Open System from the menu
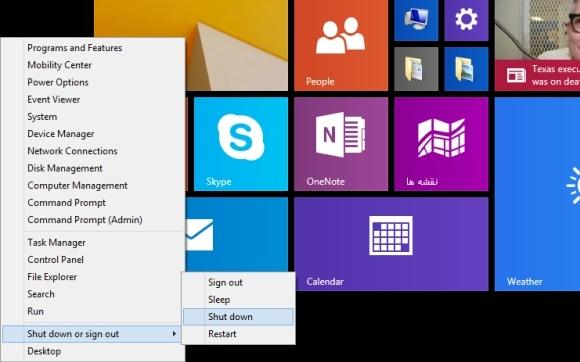The width and height of the screenshot is (580, 362). 42,117
